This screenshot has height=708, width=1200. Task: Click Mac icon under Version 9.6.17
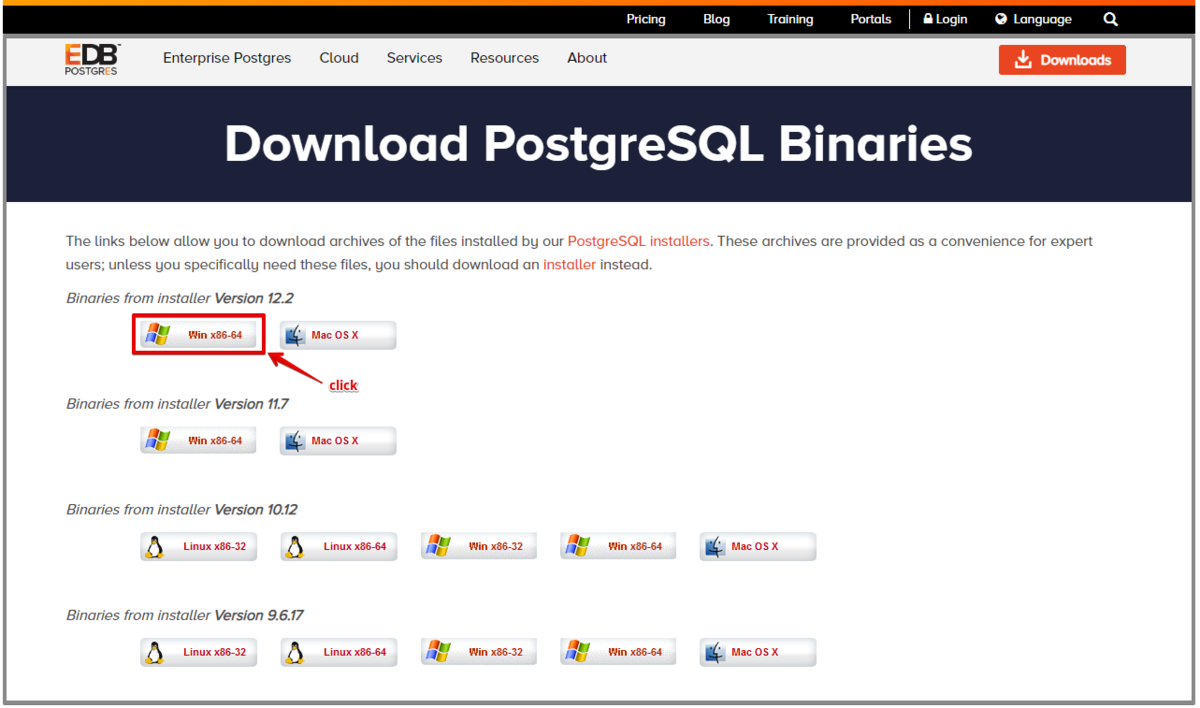(715, 652)
